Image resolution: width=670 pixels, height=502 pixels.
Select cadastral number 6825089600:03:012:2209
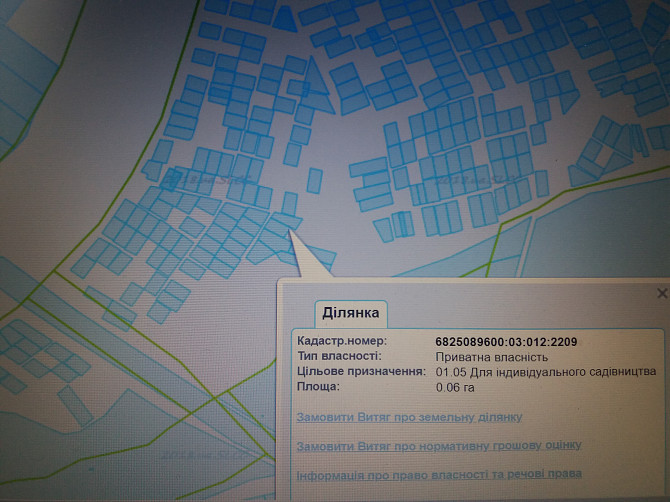506,342
